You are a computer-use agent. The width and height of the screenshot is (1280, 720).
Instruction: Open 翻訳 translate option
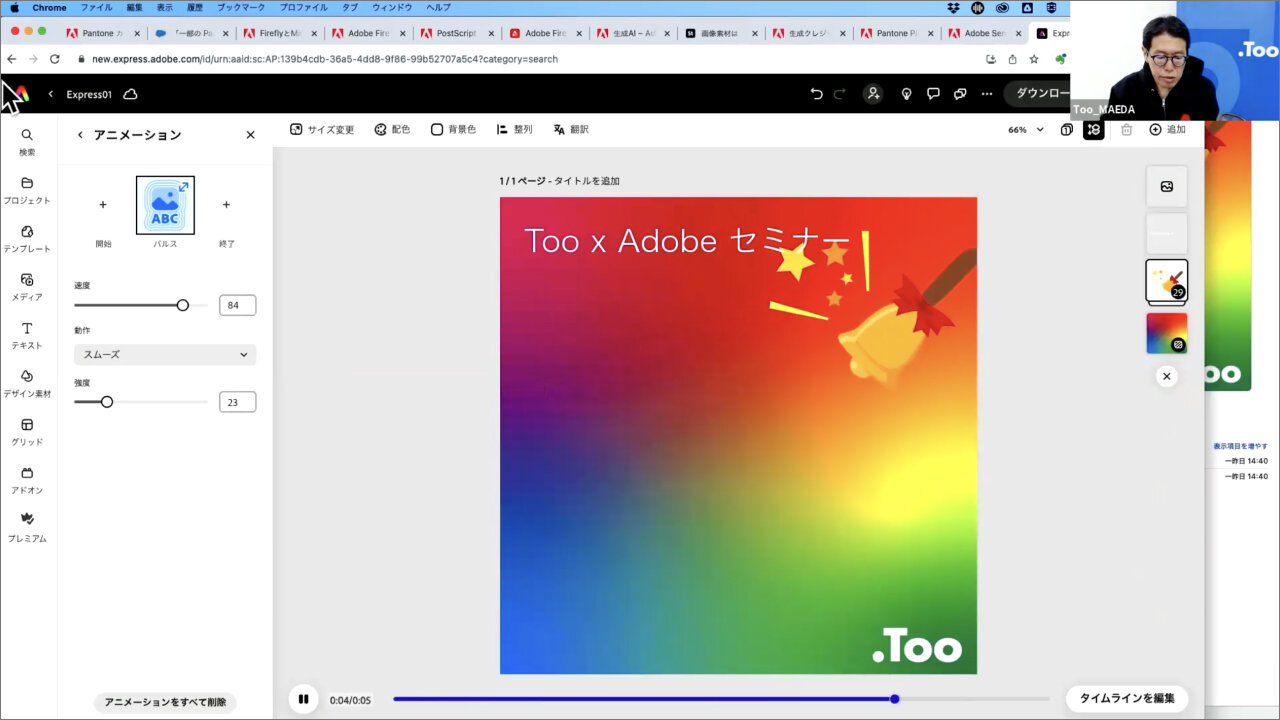571,130
